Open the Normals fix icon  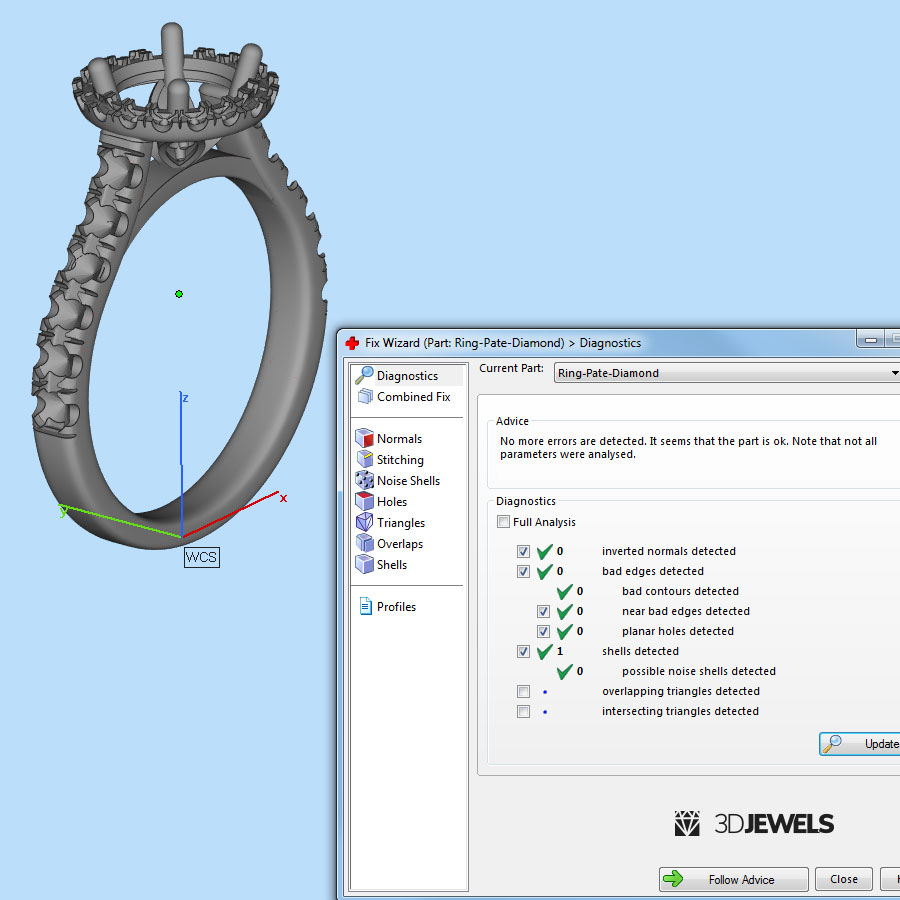[364, 439]
